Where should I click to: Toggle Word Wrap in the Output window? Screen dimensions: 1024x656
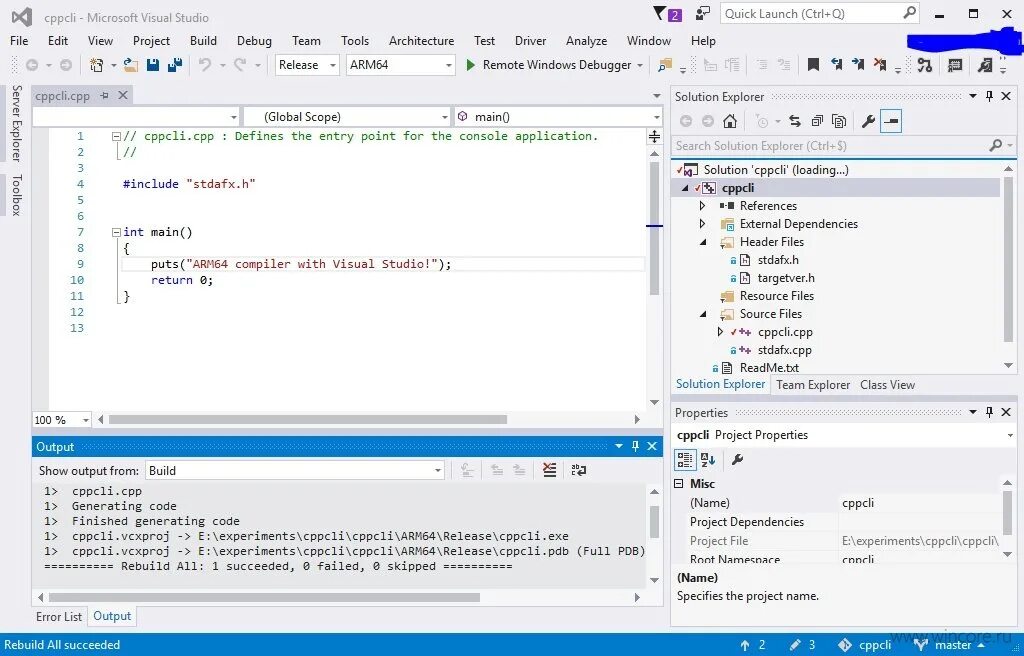click(579, 470)
